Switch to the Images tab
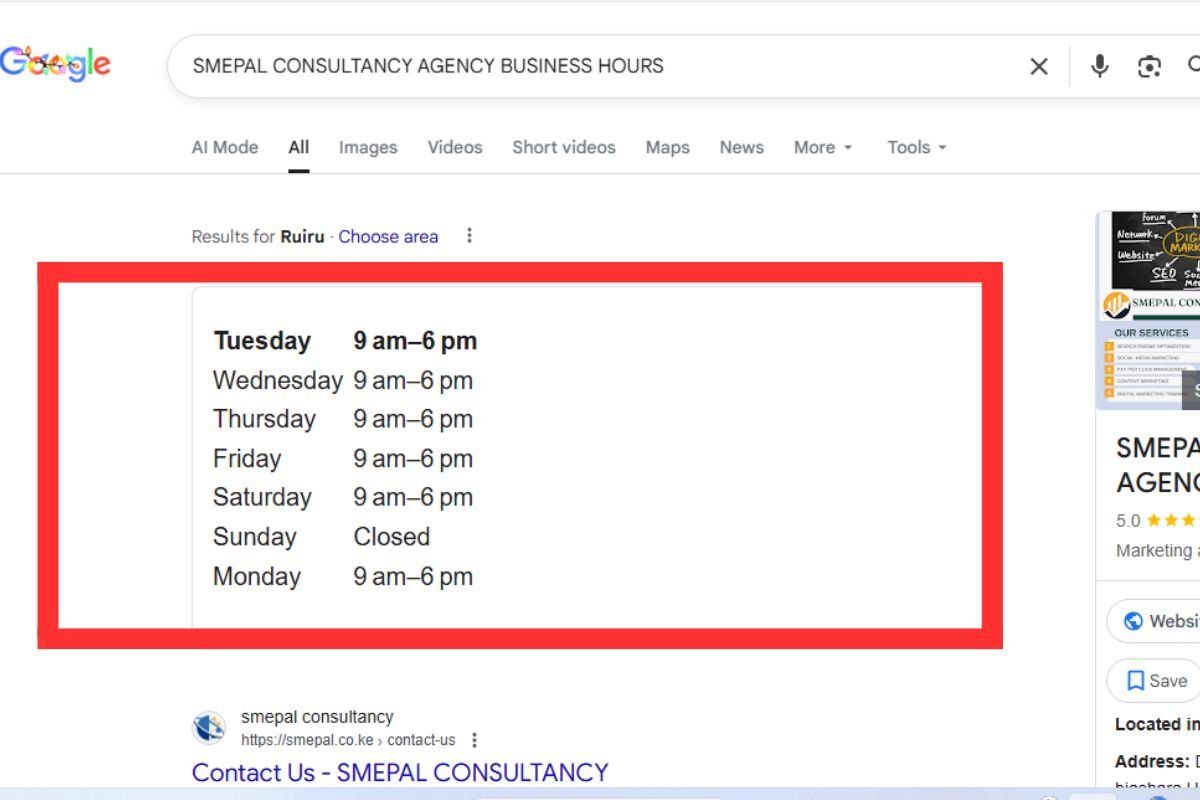1200x800 pixels. click(367, 147)
